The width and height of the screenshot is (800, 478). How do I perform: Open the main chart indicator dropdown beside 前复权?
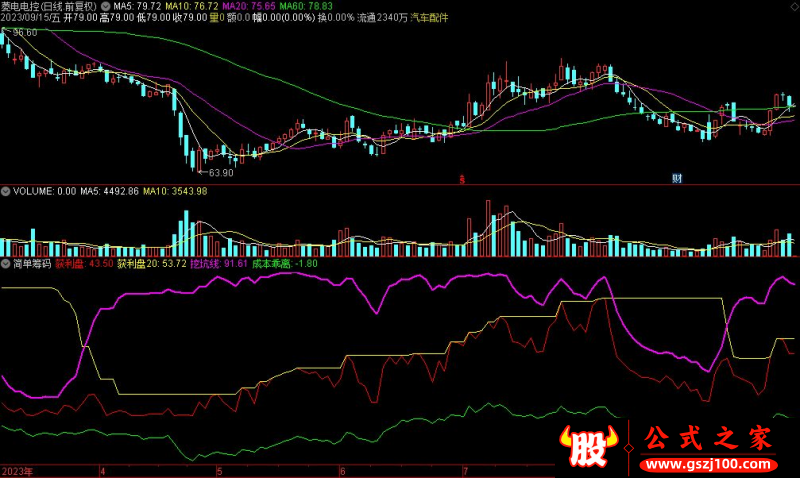coord(105,6)
